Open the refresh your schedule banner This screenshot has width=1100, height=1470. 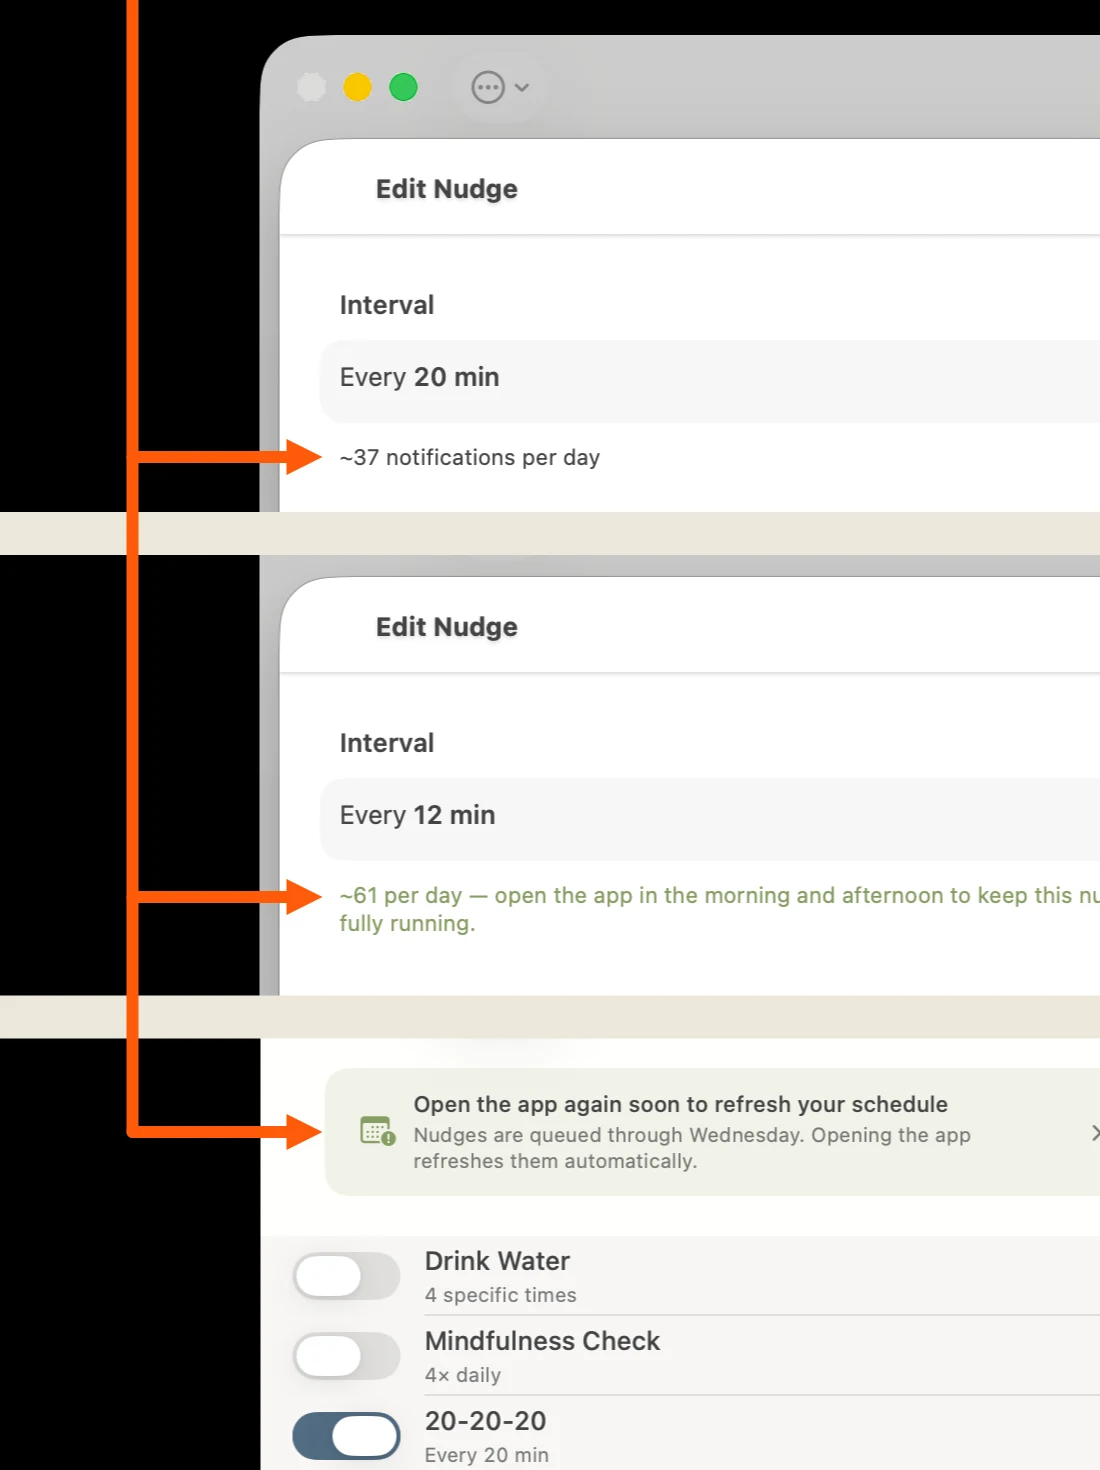pyautogui.click(x=712, y=1132)
